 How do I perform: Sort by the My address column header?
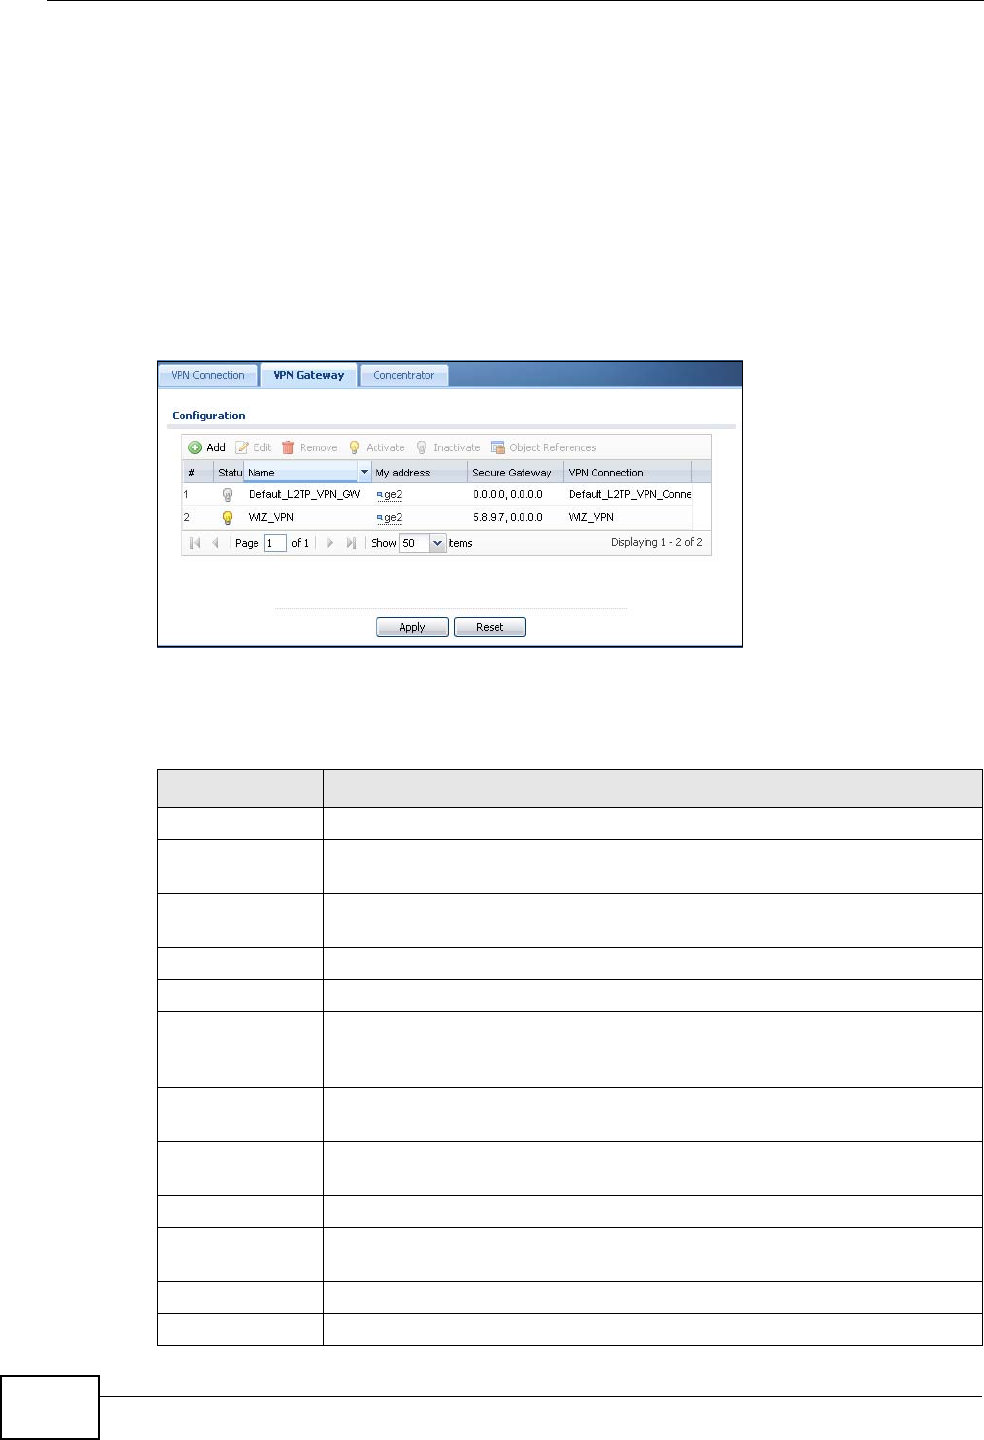click(419, 472)
